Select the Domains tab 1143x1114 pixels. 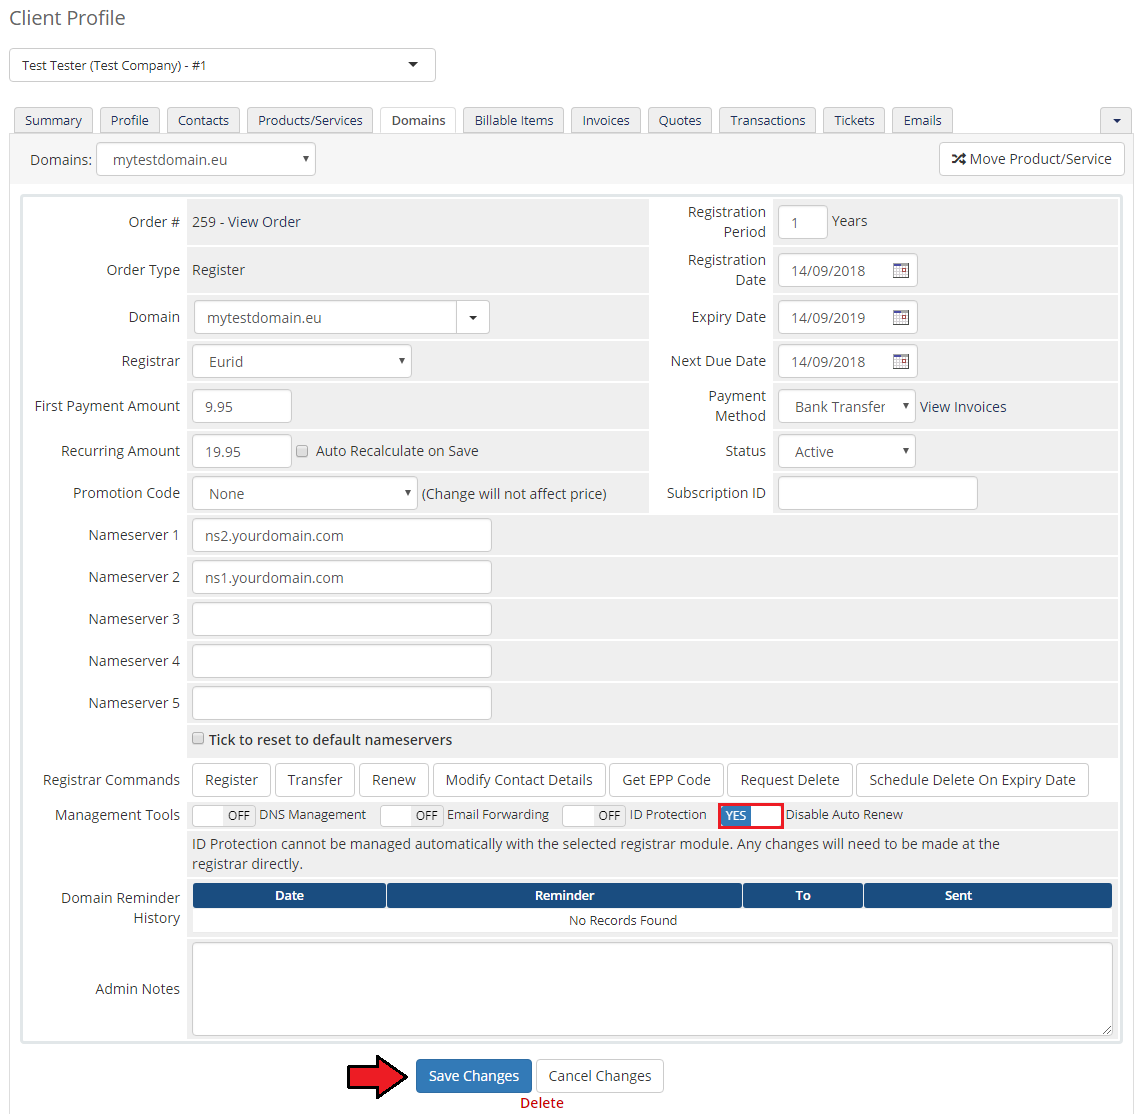[418, 120]
